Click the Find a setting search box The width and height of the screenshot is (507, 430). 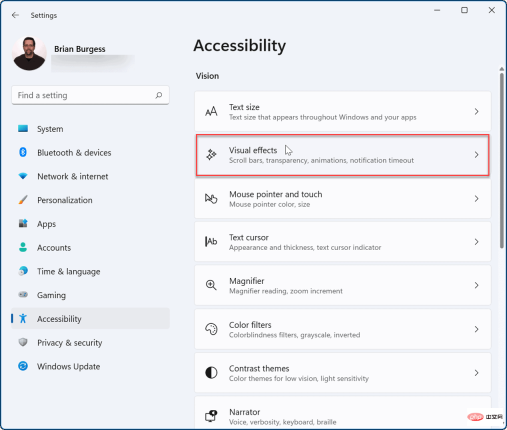click(x=90, y=95)
